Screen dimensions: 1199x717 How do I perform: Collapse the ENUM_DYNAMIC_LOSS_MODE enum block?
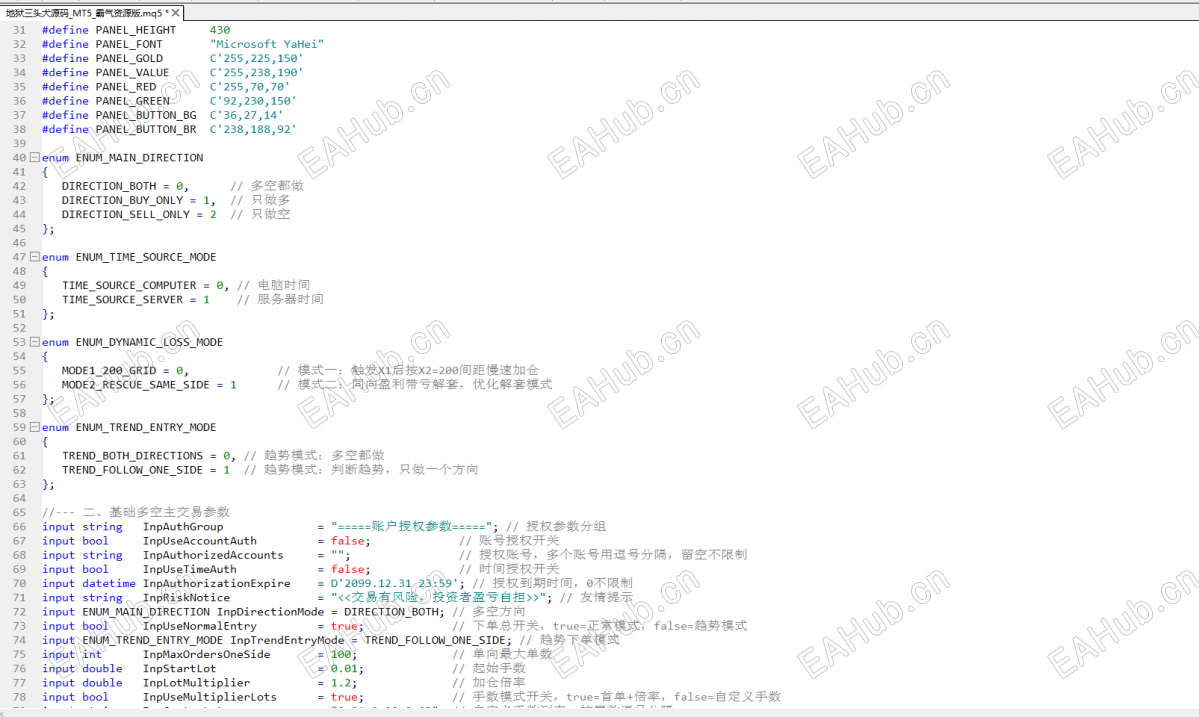pos(34,342)
